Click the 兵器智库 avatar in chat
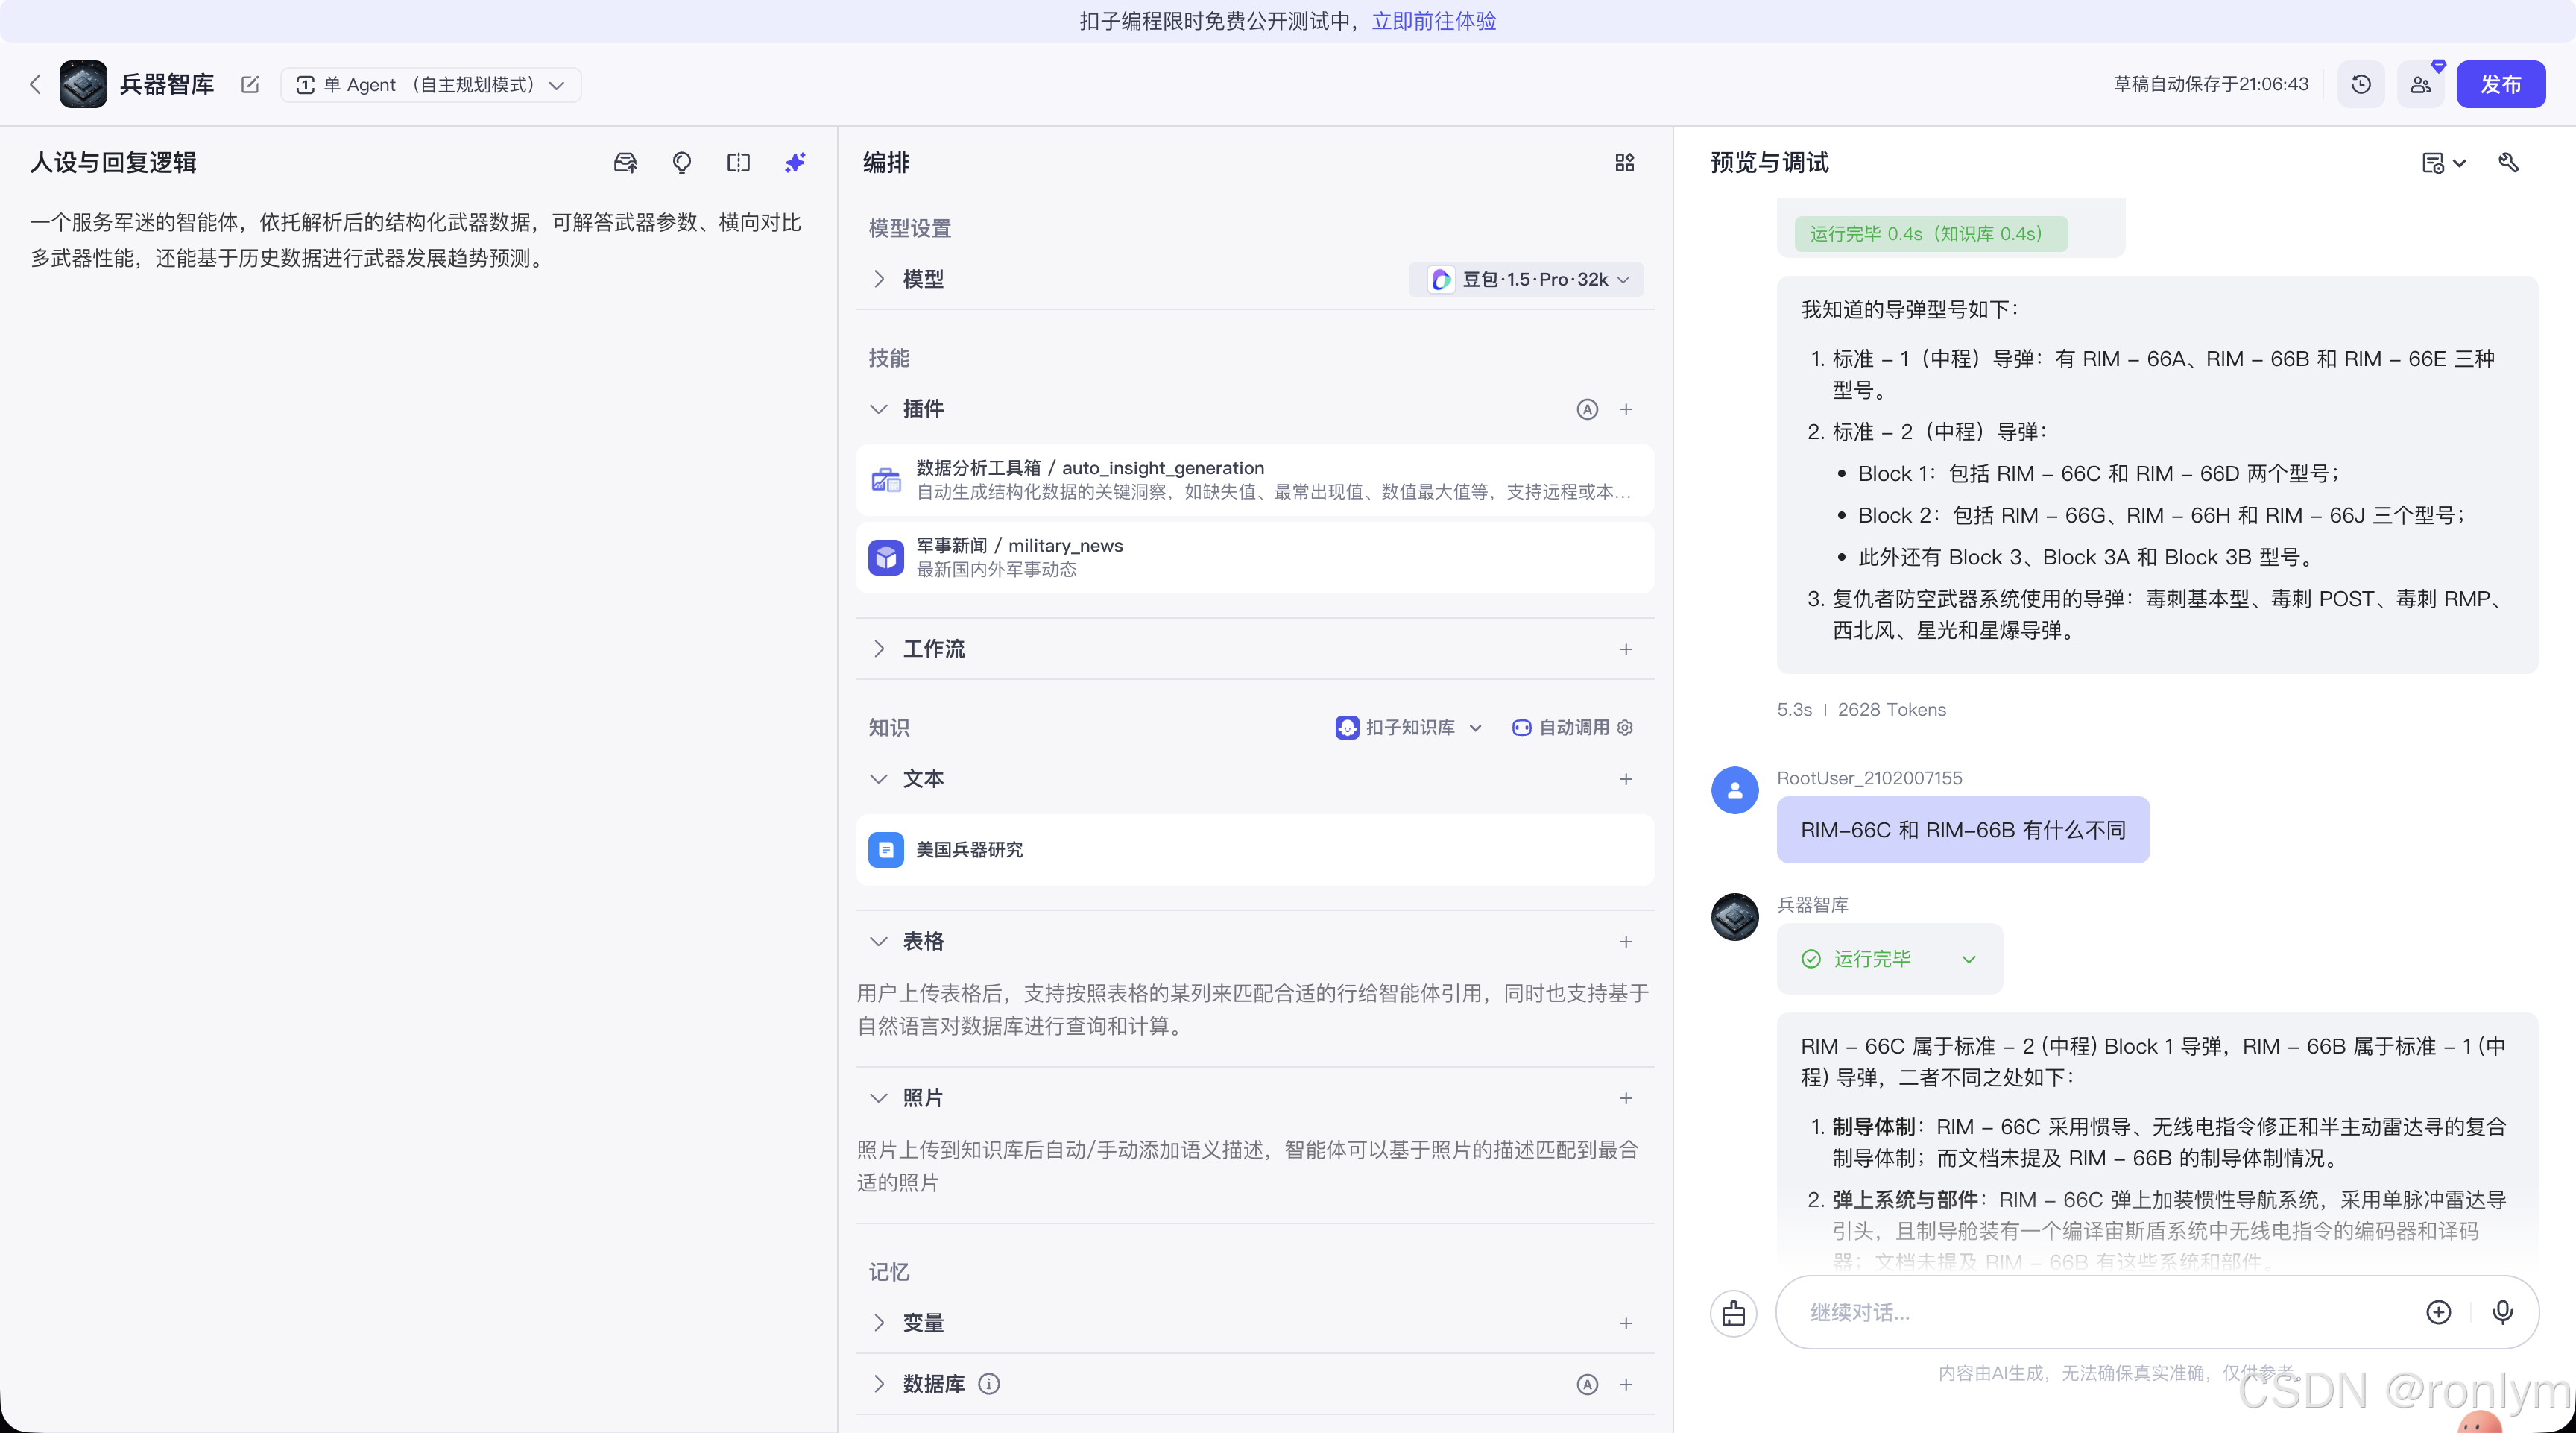Screen dimensions: 2576x1433 (x=1735, y=917)
